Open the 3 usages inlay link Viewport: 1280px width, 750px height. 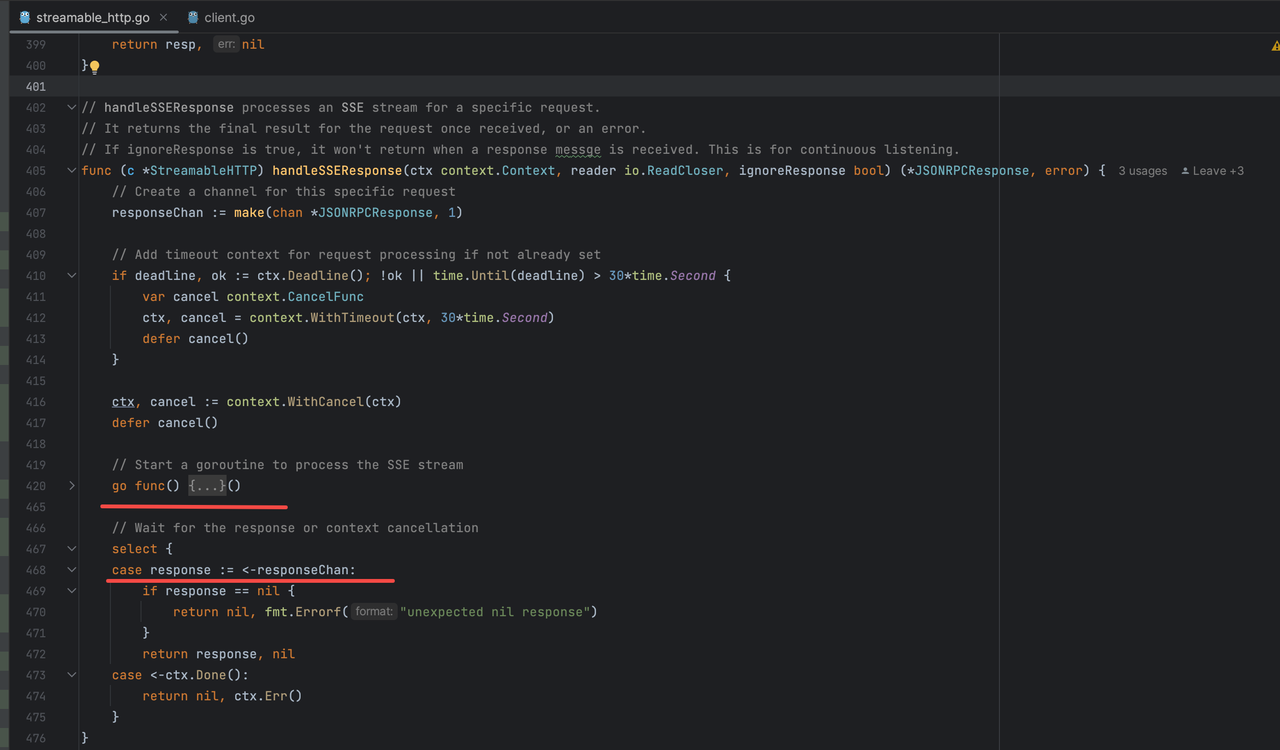[1142, 171]
